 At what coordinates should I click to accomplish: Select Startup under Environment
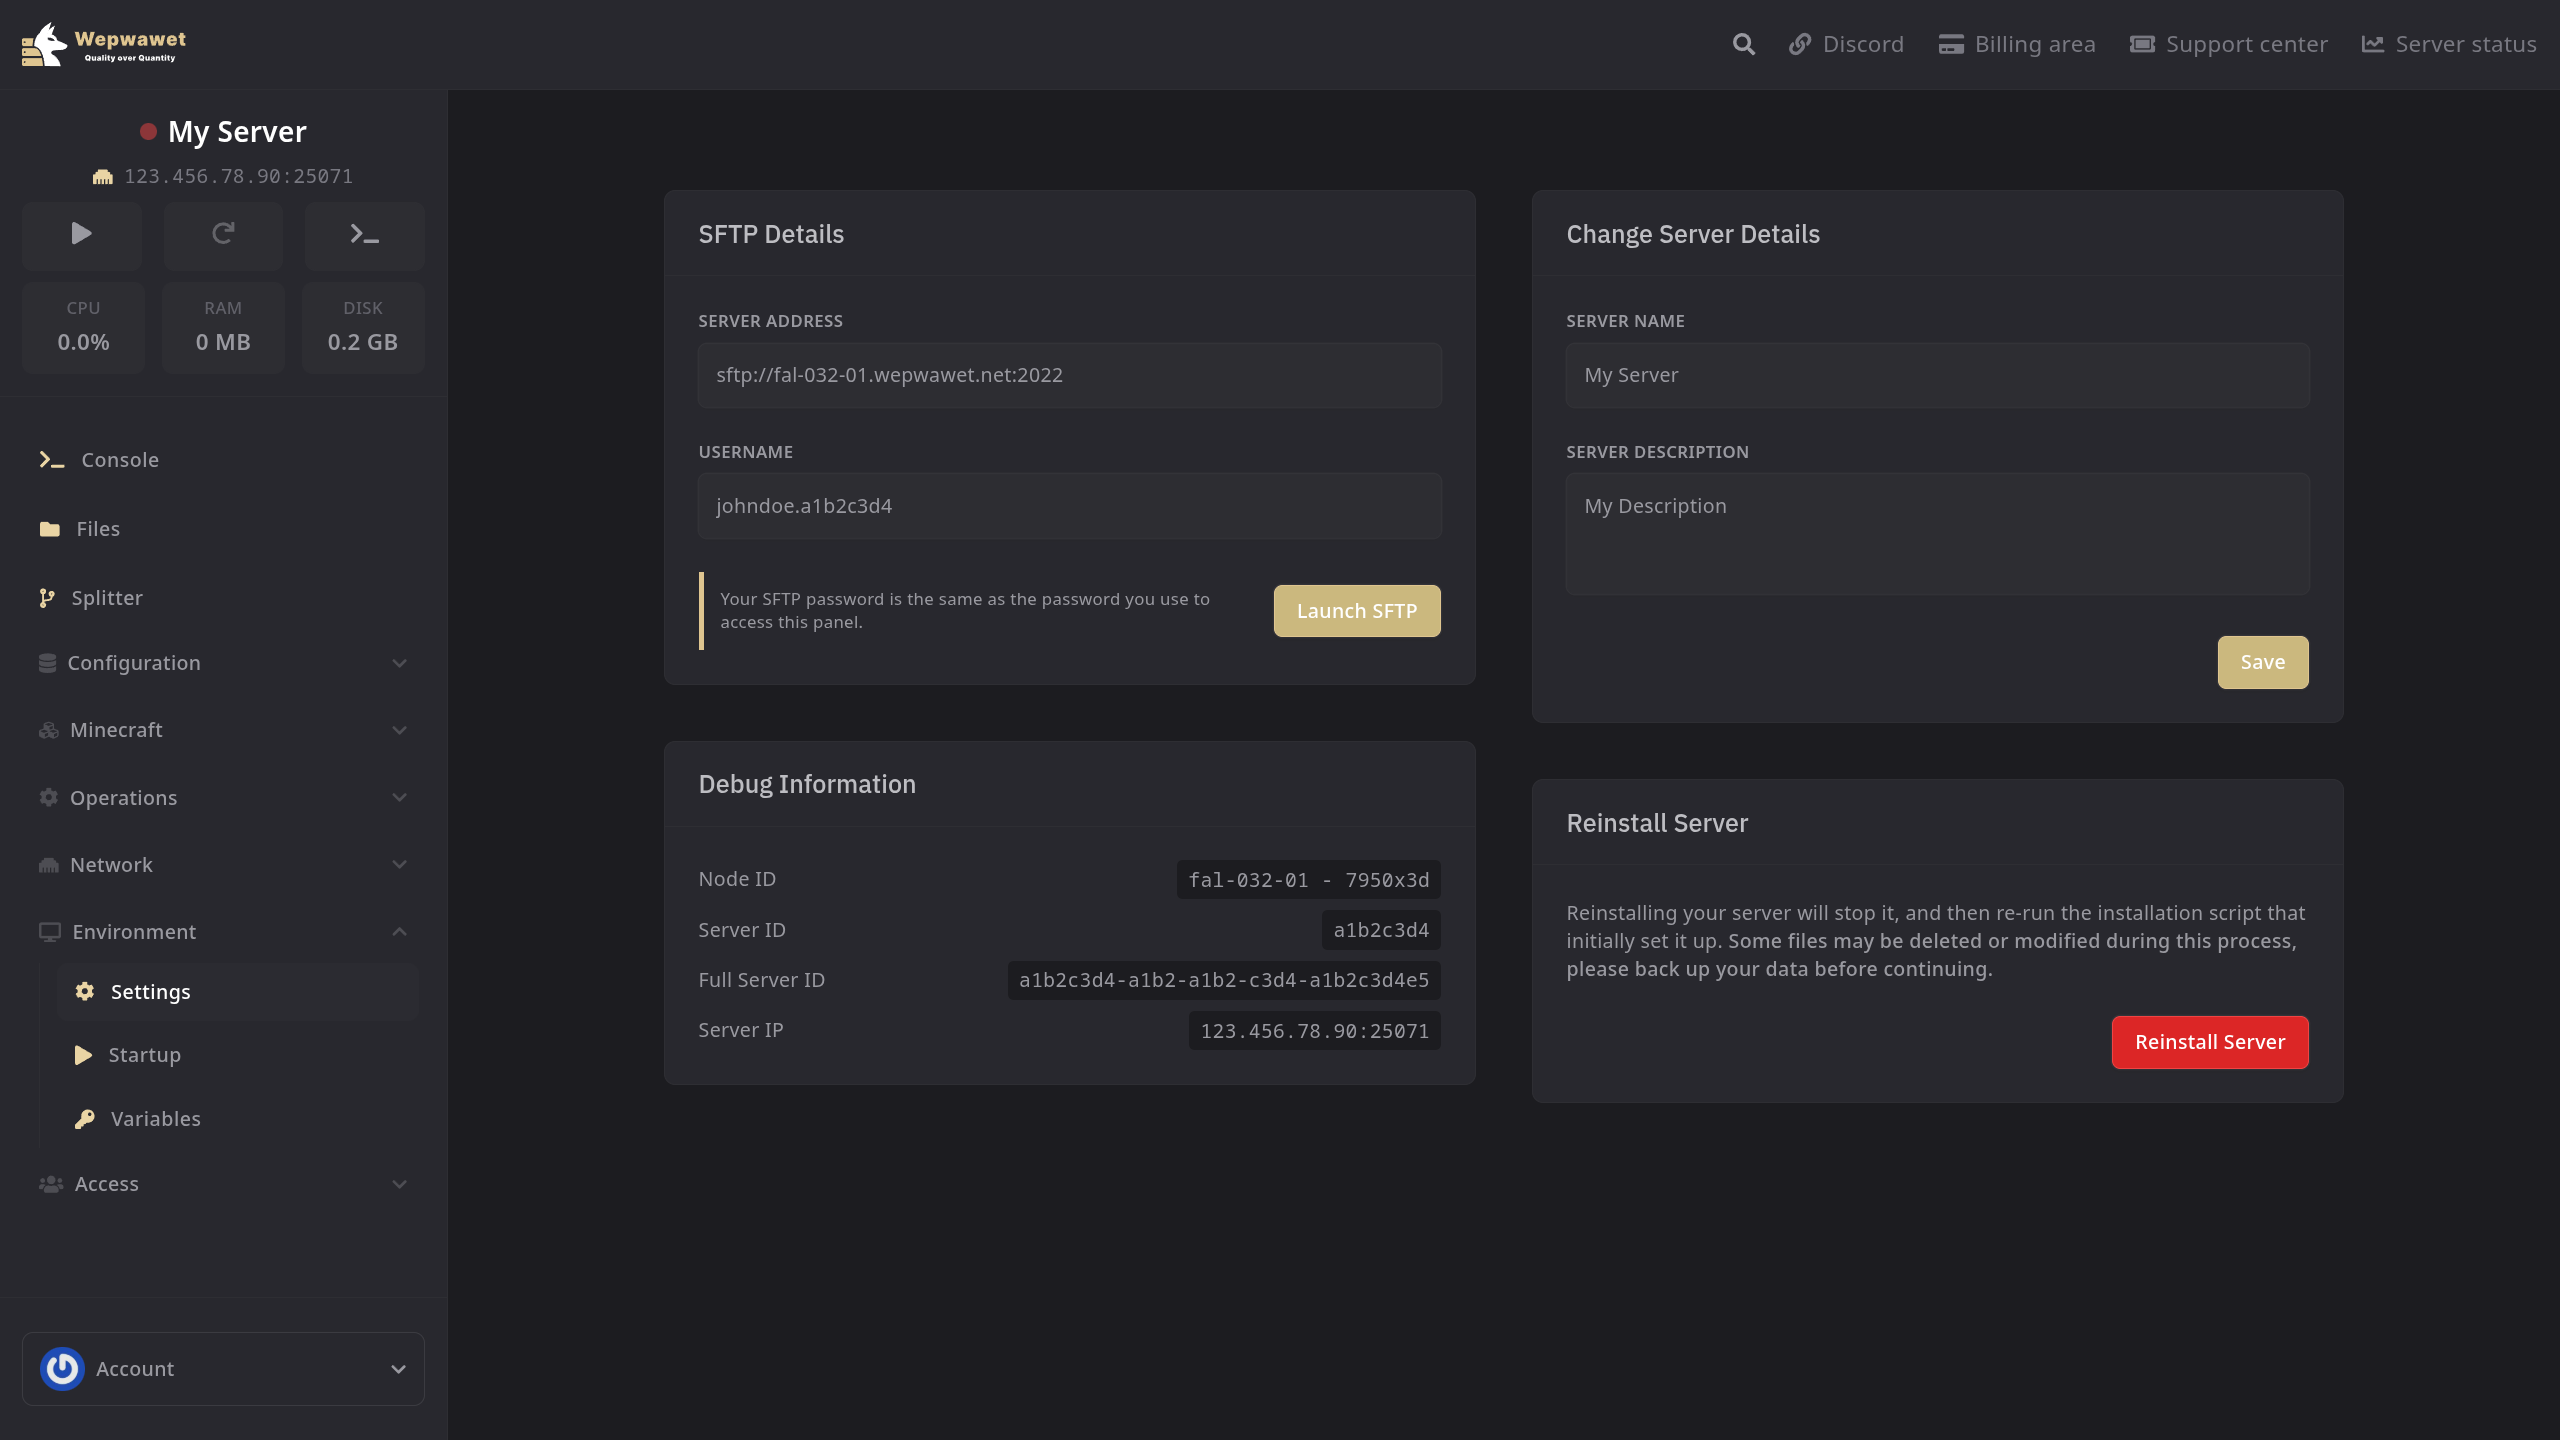[144, 1055]
